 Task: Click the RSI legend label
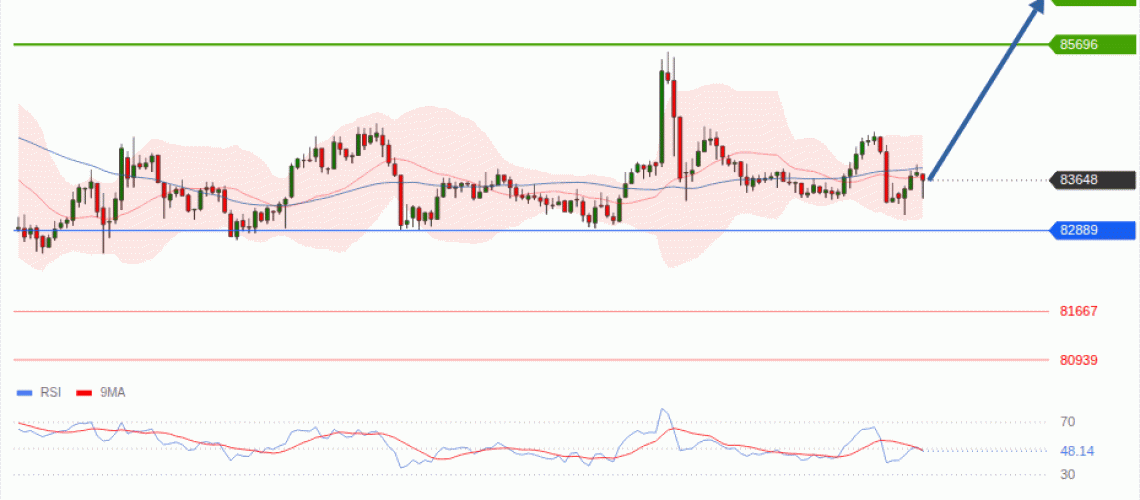pos(51,392)
